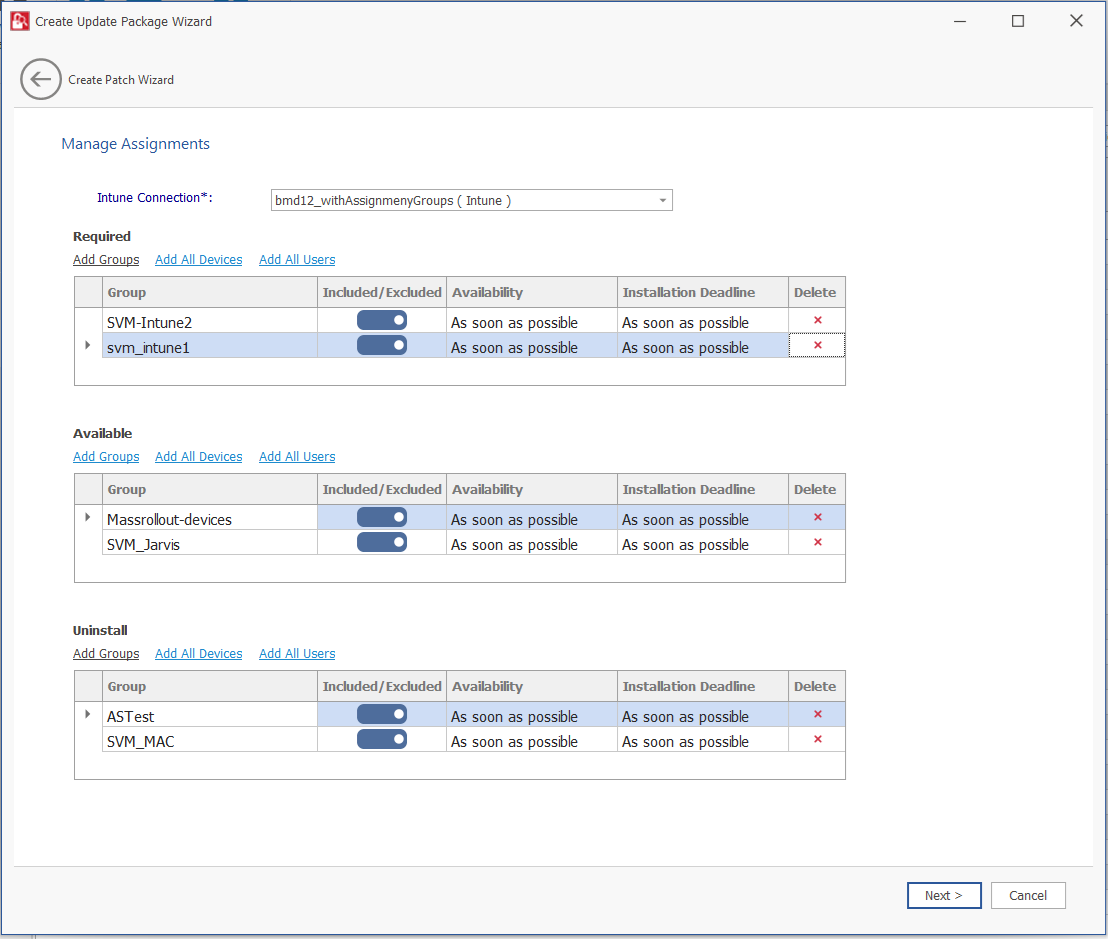Screen dimensions: 1108x939
Task: Delete the SVM_MAC group row
Action: (x=817, y=739)
